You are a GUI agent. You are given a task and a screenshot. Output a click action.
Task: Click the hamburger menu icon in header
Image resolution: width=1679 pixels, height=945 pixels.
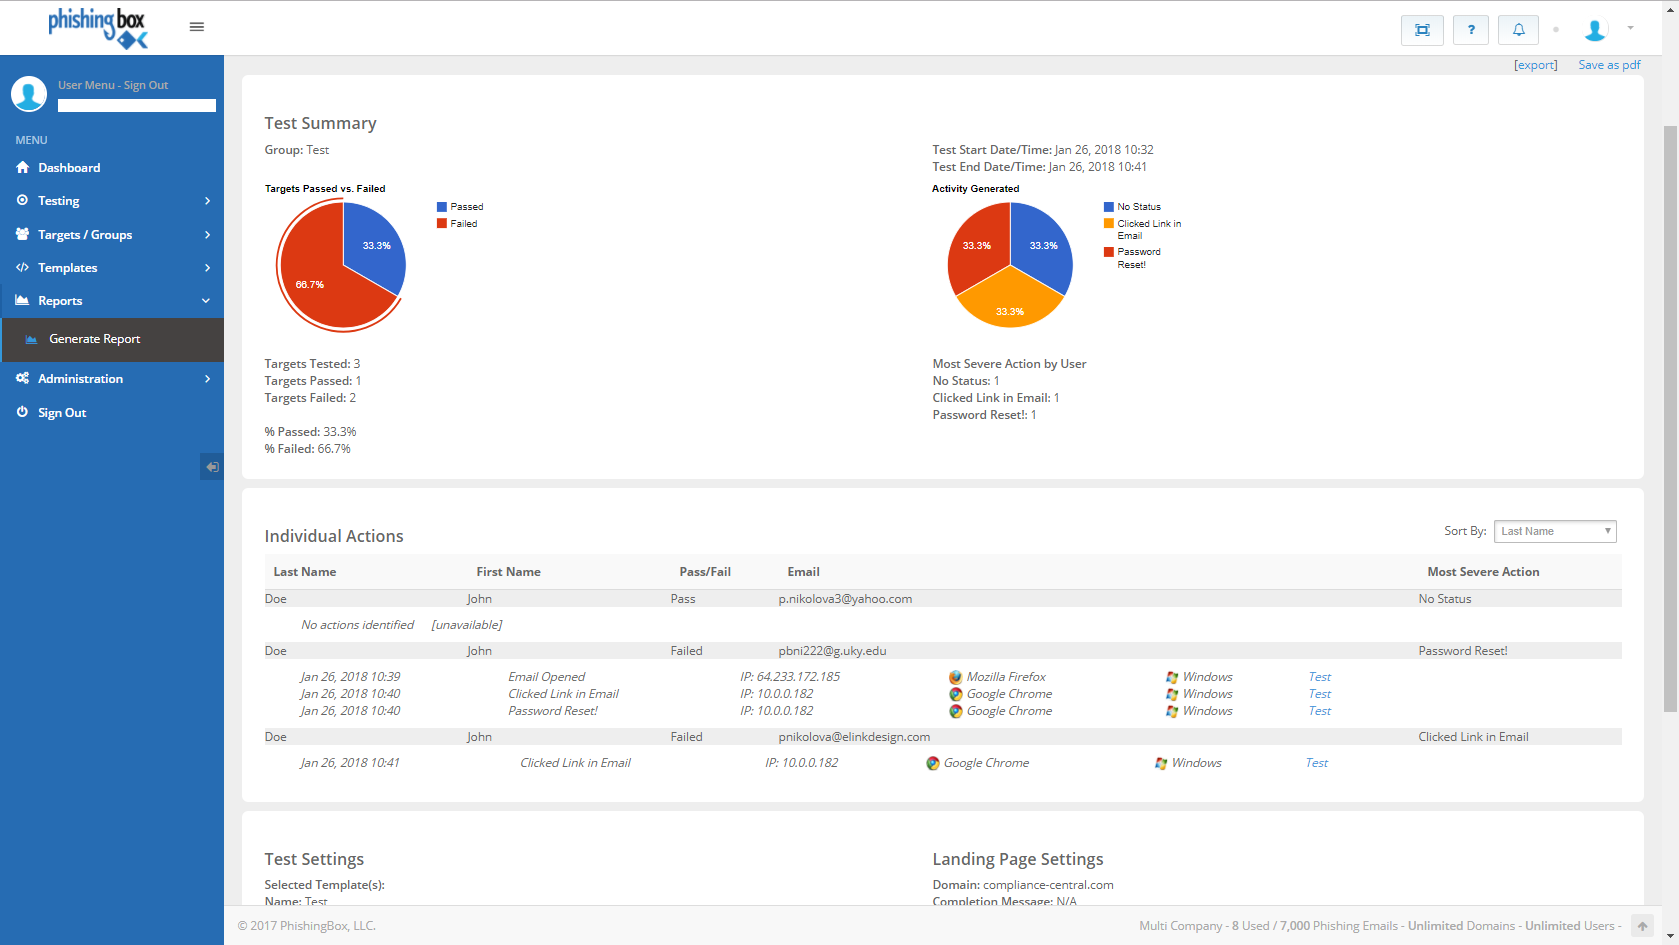(197, 27)
